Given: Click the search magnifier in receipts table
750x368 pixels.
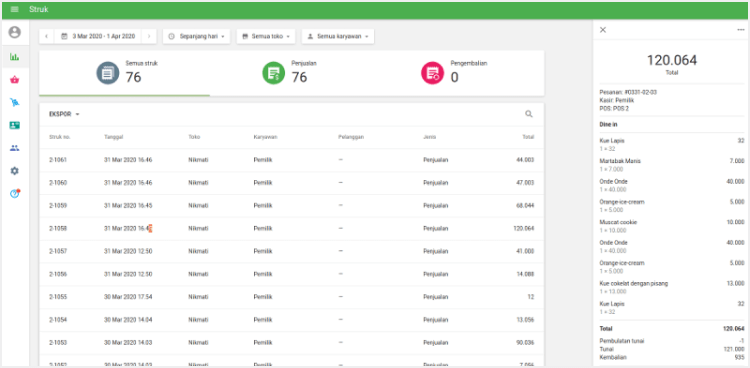Looking at the screenshot, I should coord(529,114).
